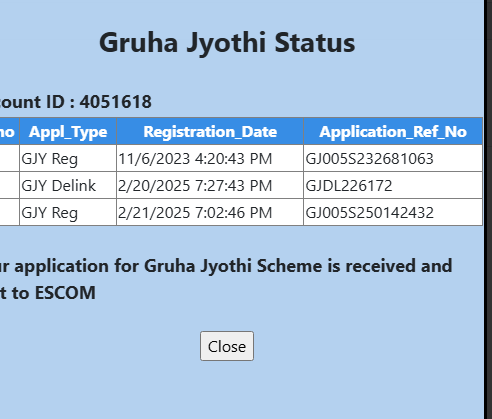Viewport: 492px width, 419px height.
Task: Click date 2/20/2025 7:27:43 PM
Action: coord(195,186)
